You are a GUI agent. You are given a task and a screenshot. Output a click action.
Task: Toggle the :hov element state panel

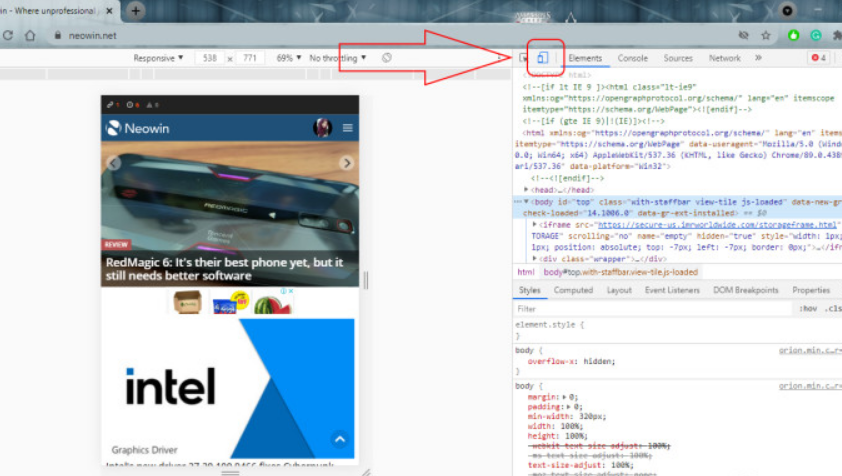tap(808, 308)
